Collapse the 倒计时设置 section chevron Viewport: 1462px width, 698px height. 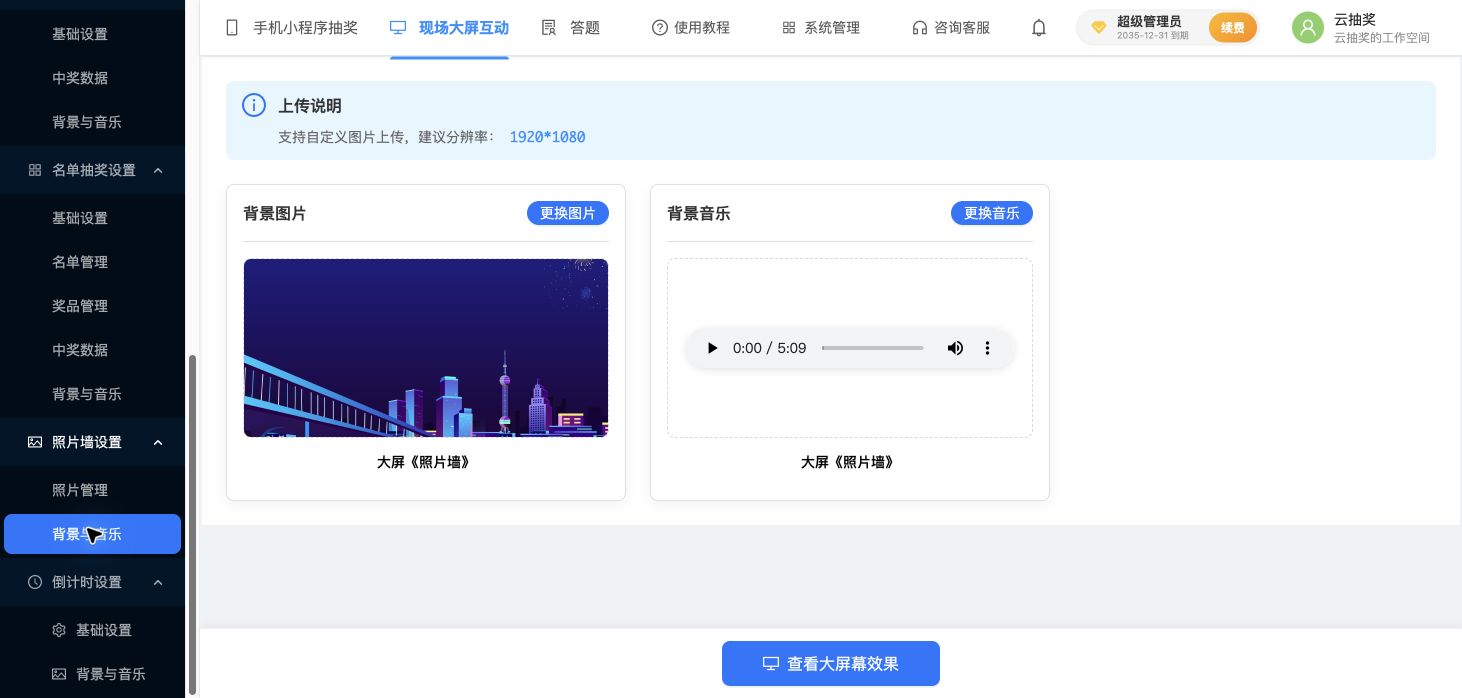(158, 582)
